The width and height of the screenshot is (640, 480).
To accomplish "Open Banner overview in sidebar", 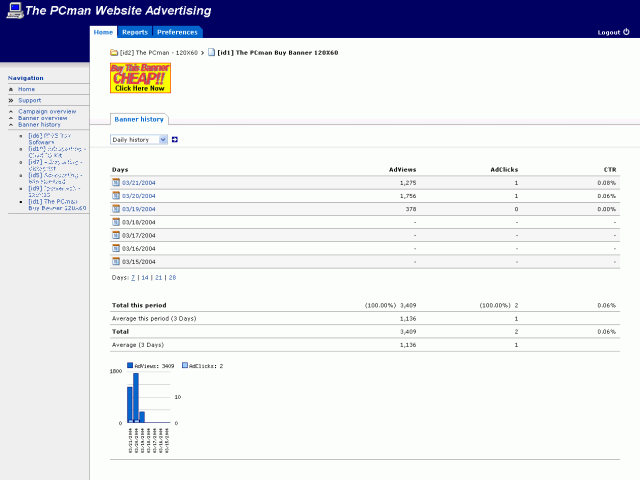I will [x=42, y=118].
